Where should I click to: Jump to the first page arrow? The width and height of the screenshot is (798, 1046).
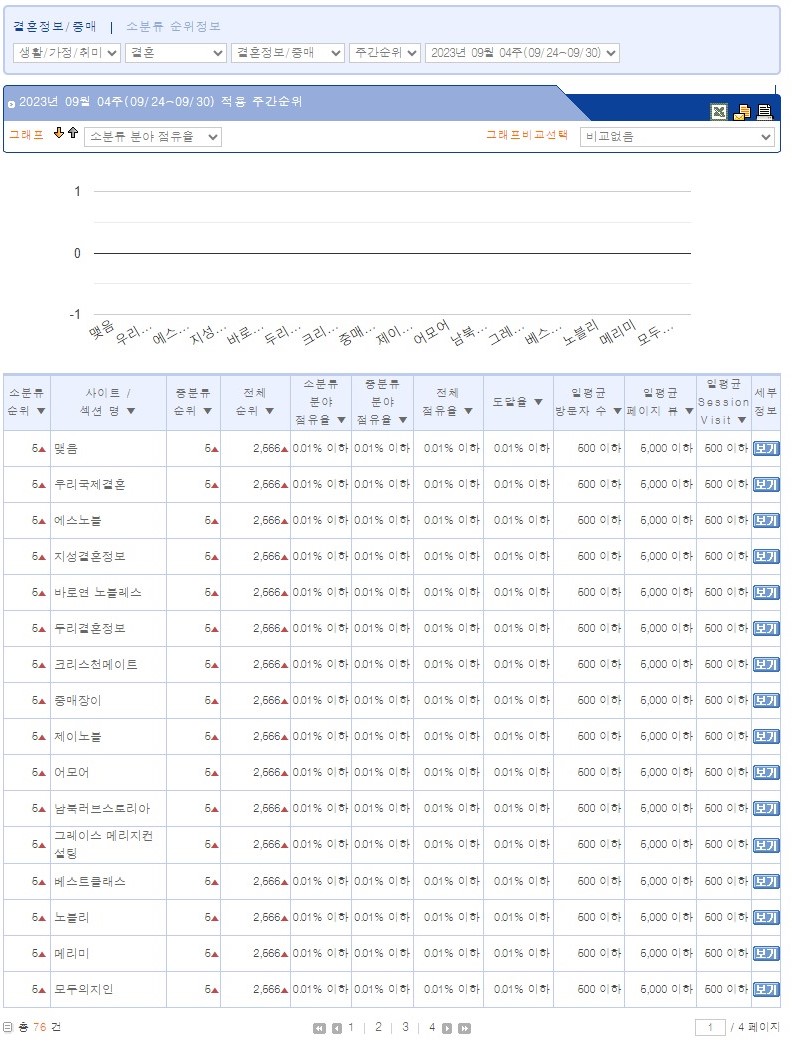(x=319, y=1028)
